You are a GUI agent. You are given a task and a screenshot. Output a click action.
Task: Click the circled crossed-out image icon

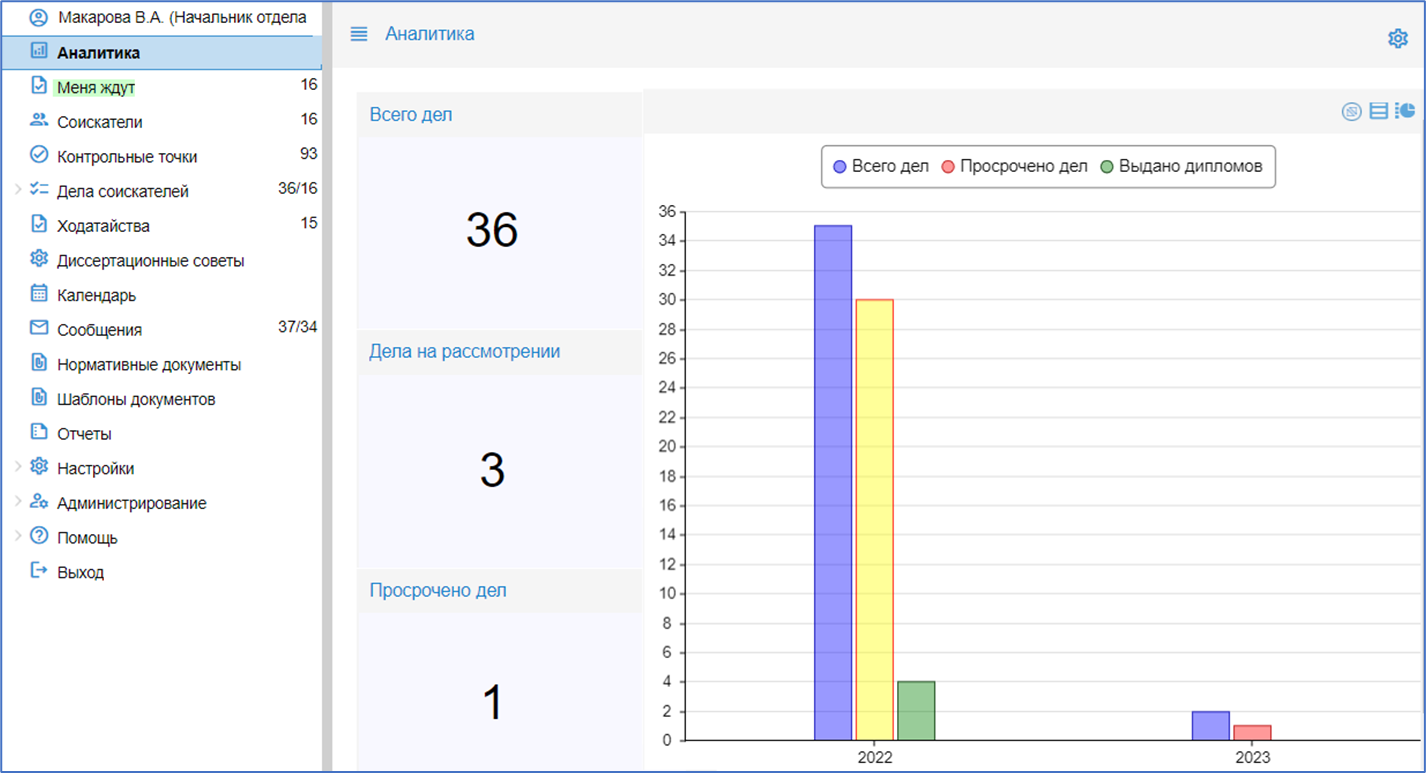click(1351, 111)
